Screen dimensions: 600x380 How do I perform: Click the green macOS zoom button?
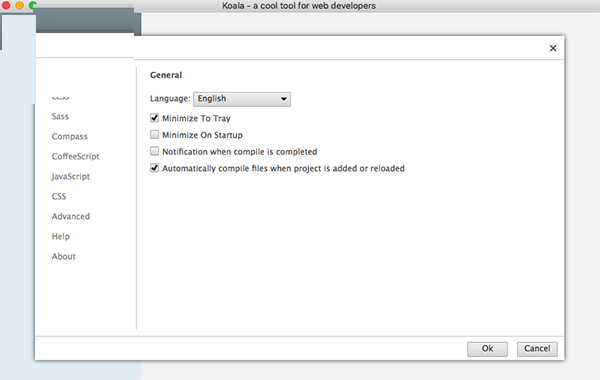(x=33, y=5)
